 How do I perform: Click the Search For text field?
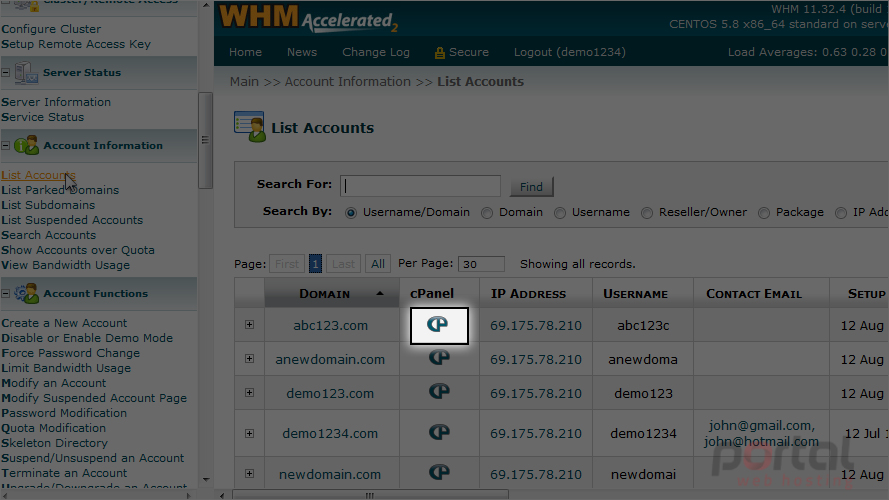(x=420, y=186)
